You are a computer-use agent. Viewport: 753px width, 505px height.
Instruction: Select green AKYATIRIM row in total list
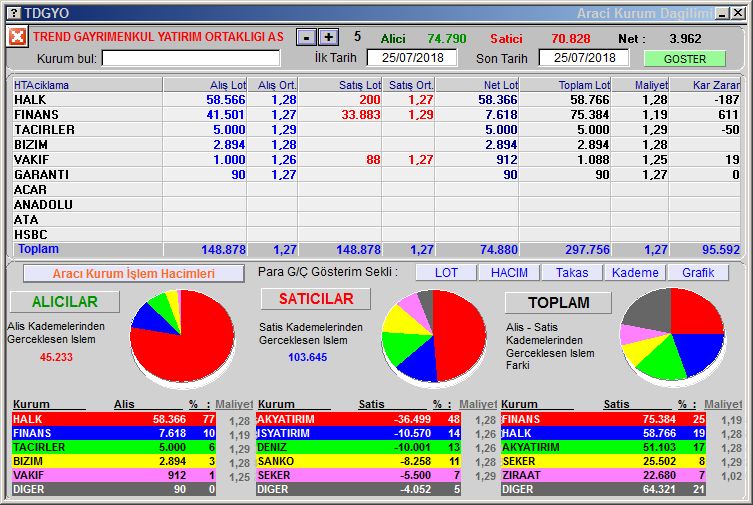tap(603, 447)
